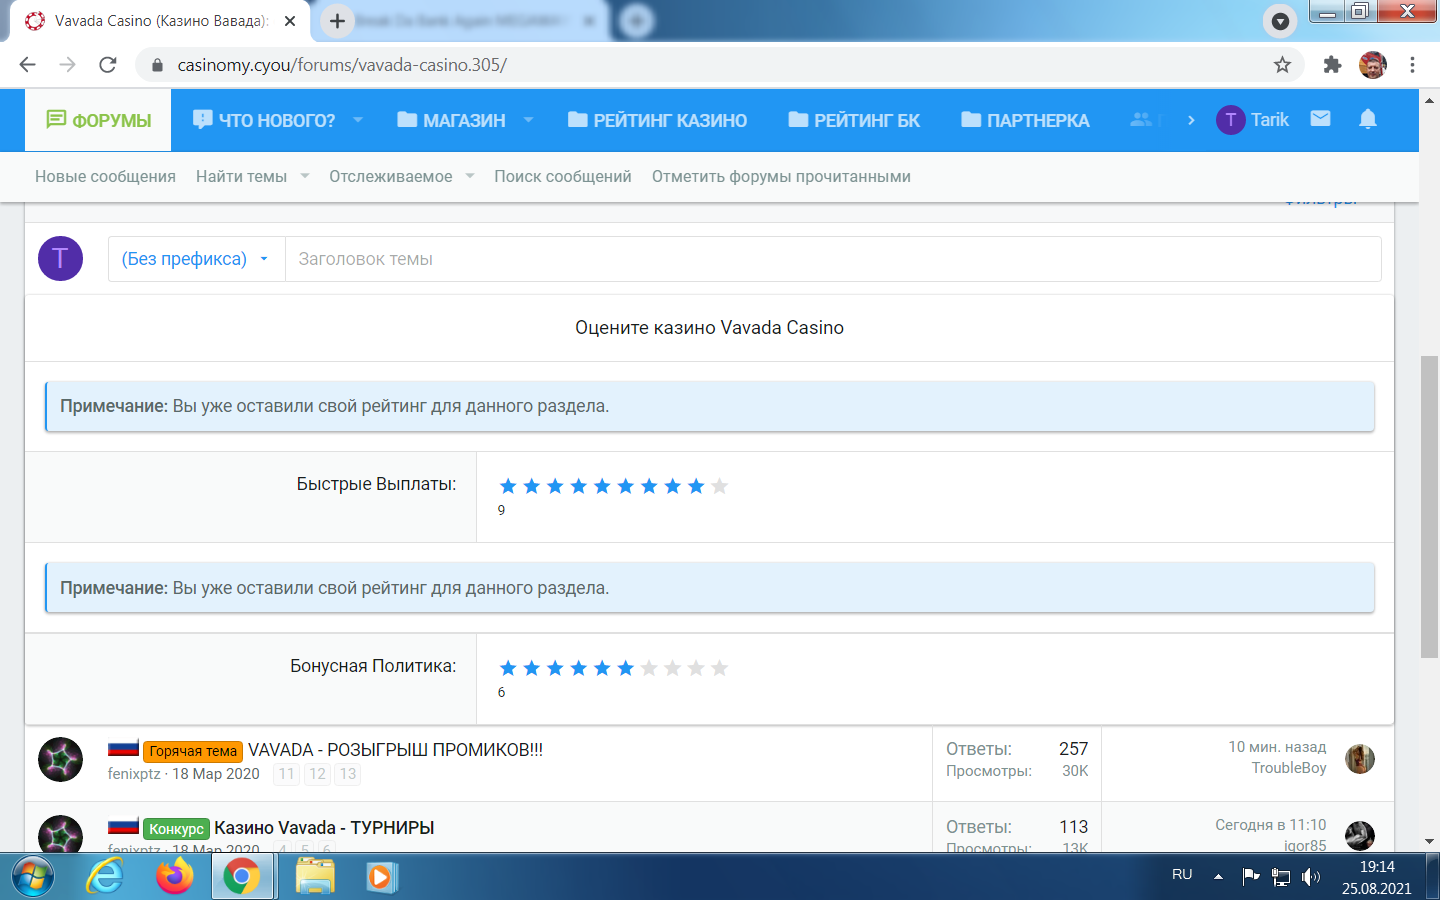Click the address bar URL
1440x900 pixels.
342,65
